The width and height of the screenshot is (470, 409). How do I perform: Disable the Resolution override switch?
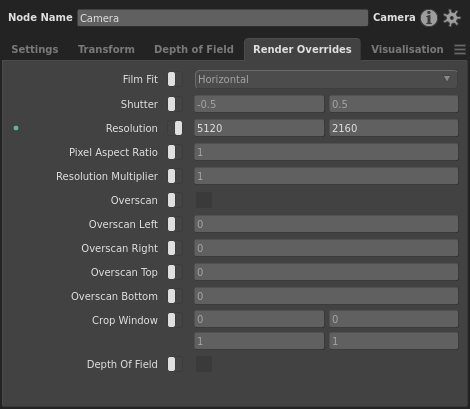[175, 128]
